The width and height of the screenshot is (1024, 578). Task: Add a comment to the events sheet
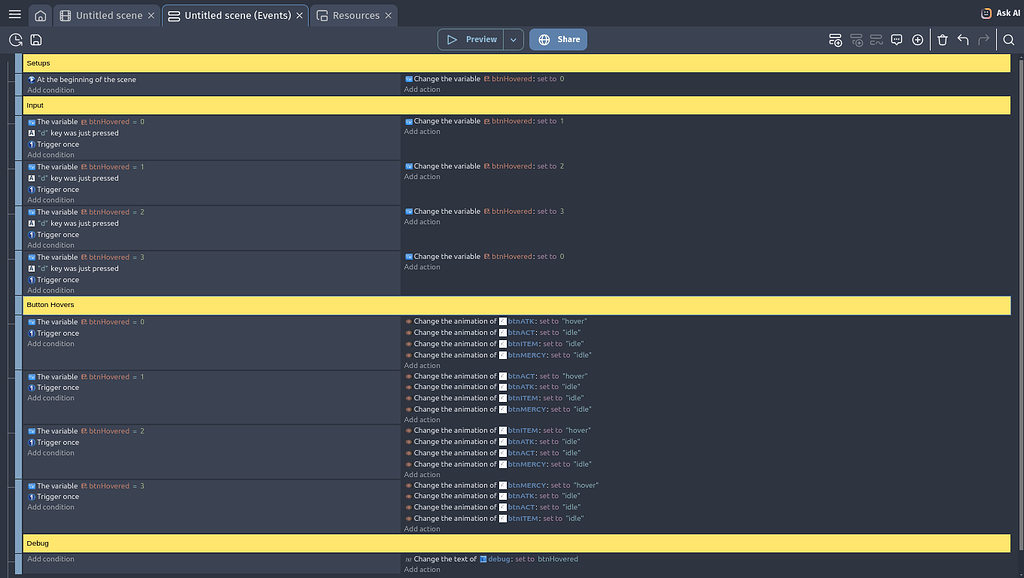897,40
